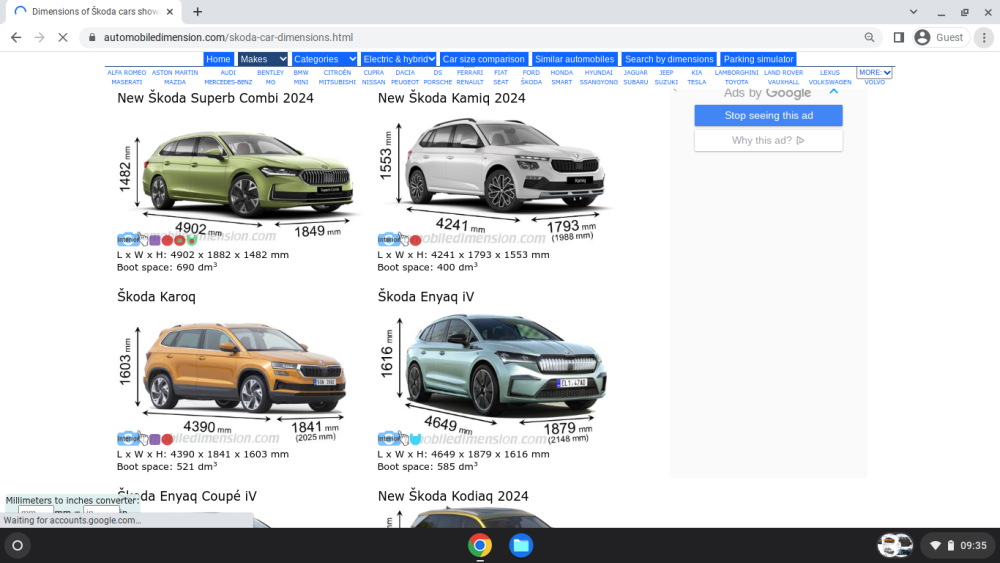Open the ChromeOS launcher circle
The width and height of the screenshot is (1000, 563).
18,545
